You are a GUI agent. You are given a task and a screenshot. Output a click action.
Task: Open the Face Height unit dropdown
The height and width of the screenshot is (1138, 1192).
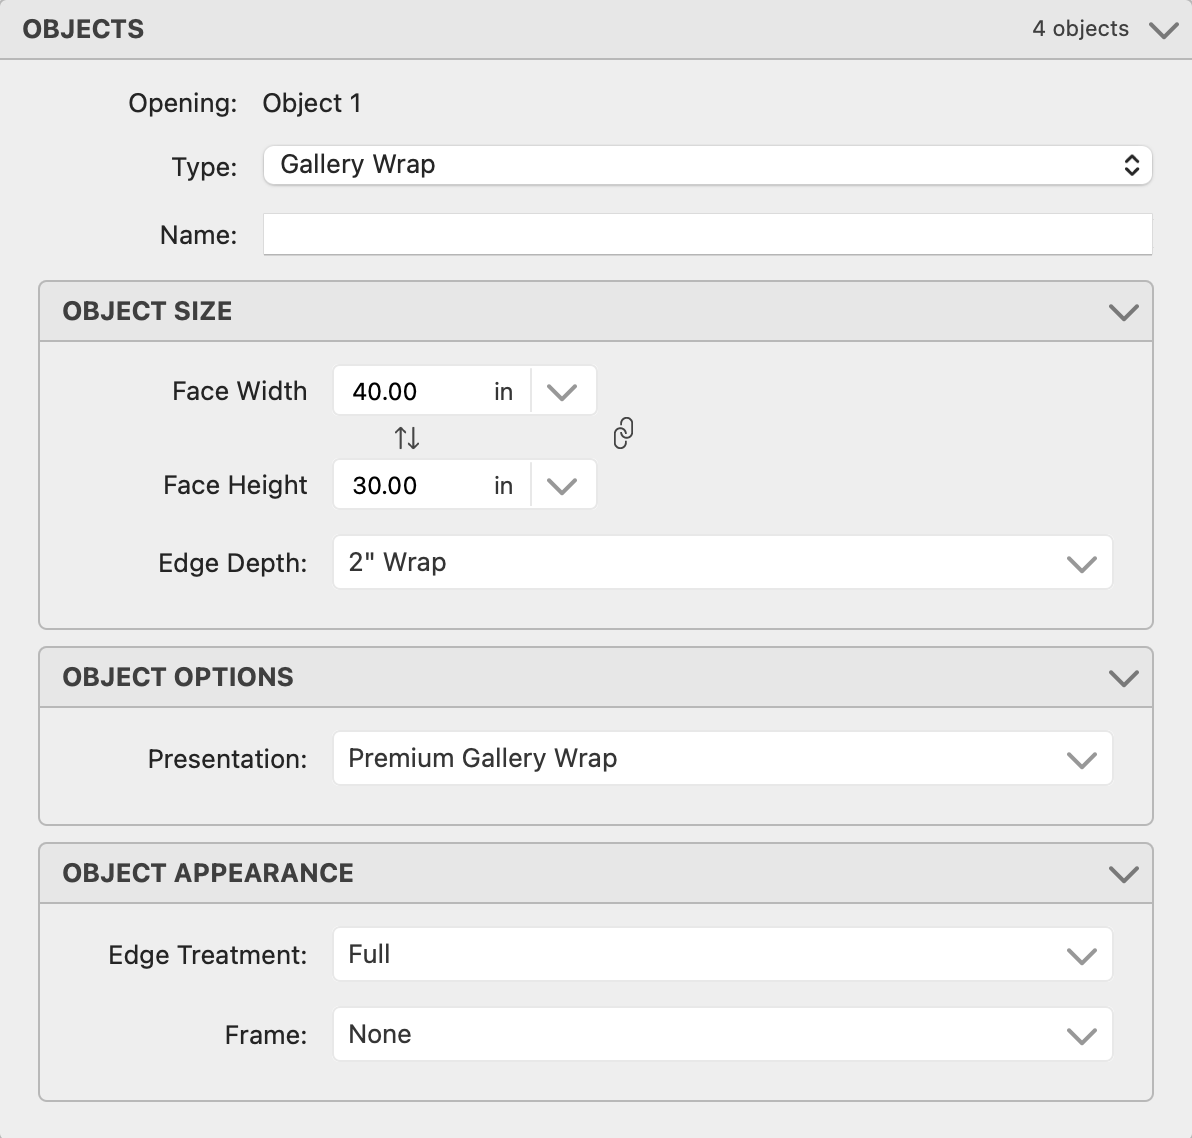[x=562, y=486]
